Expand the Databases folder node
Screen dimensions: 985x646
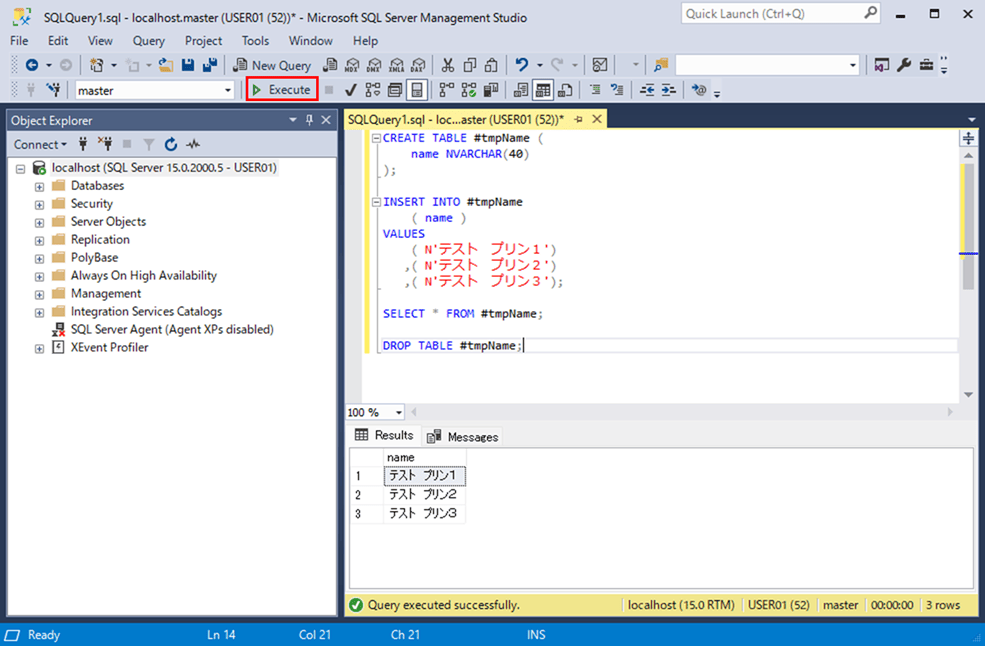click(x=39, y=187)
